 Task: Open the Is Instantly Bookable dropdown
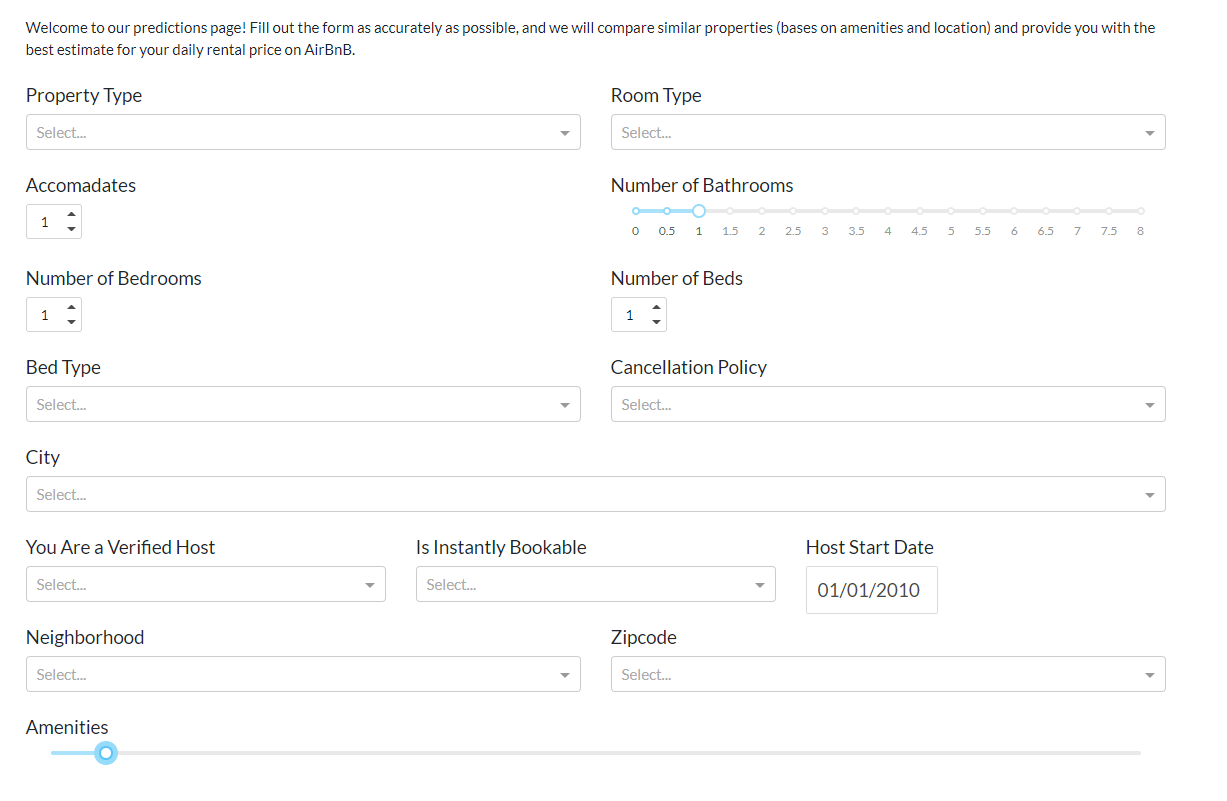point(595,584)
